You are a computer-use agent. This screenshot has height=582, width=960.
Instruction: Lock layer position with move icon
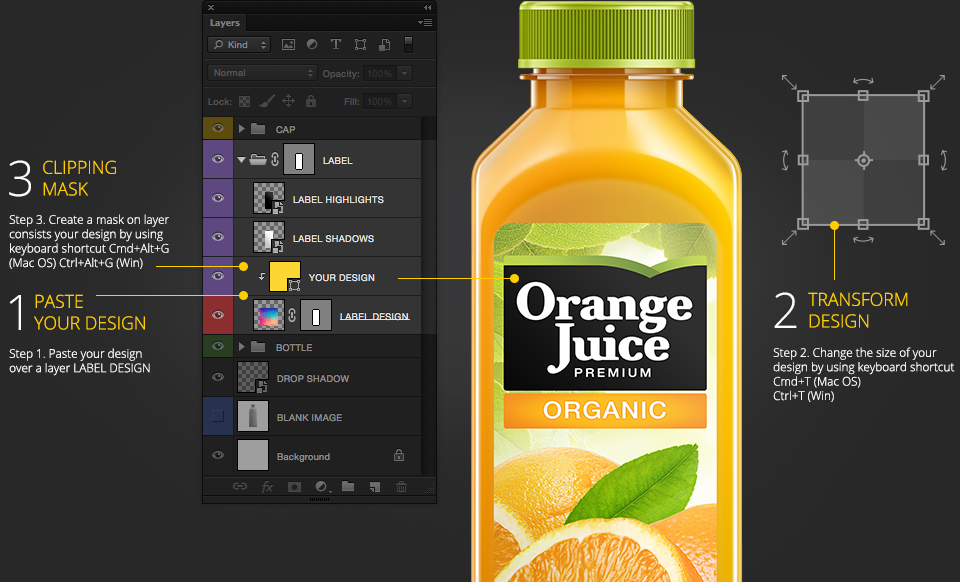[x=288, y=101]
